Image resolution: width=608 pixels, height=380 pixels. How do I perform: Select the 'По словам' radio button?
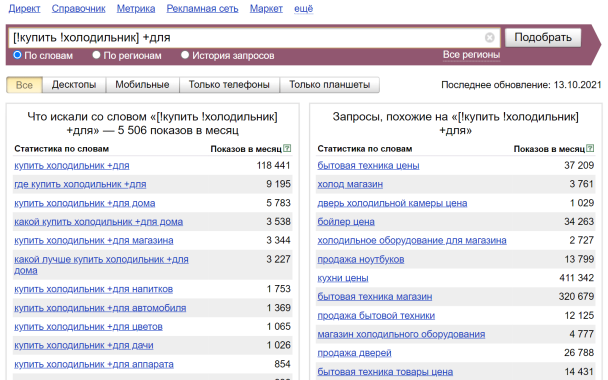pos(17,55)
